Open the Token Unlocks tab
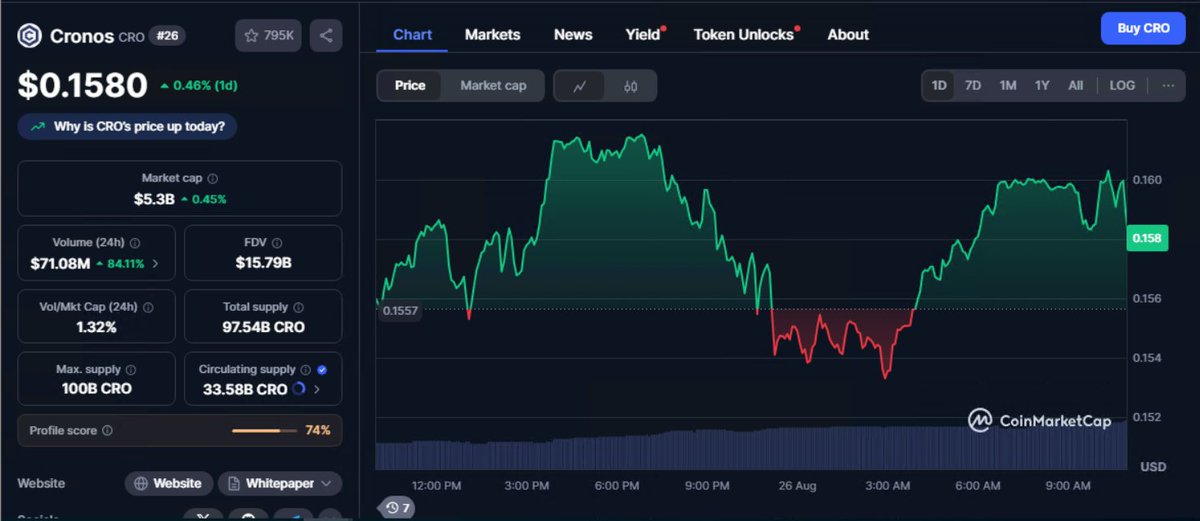This screenshot has height=521, width=1200. coord(744,34)
